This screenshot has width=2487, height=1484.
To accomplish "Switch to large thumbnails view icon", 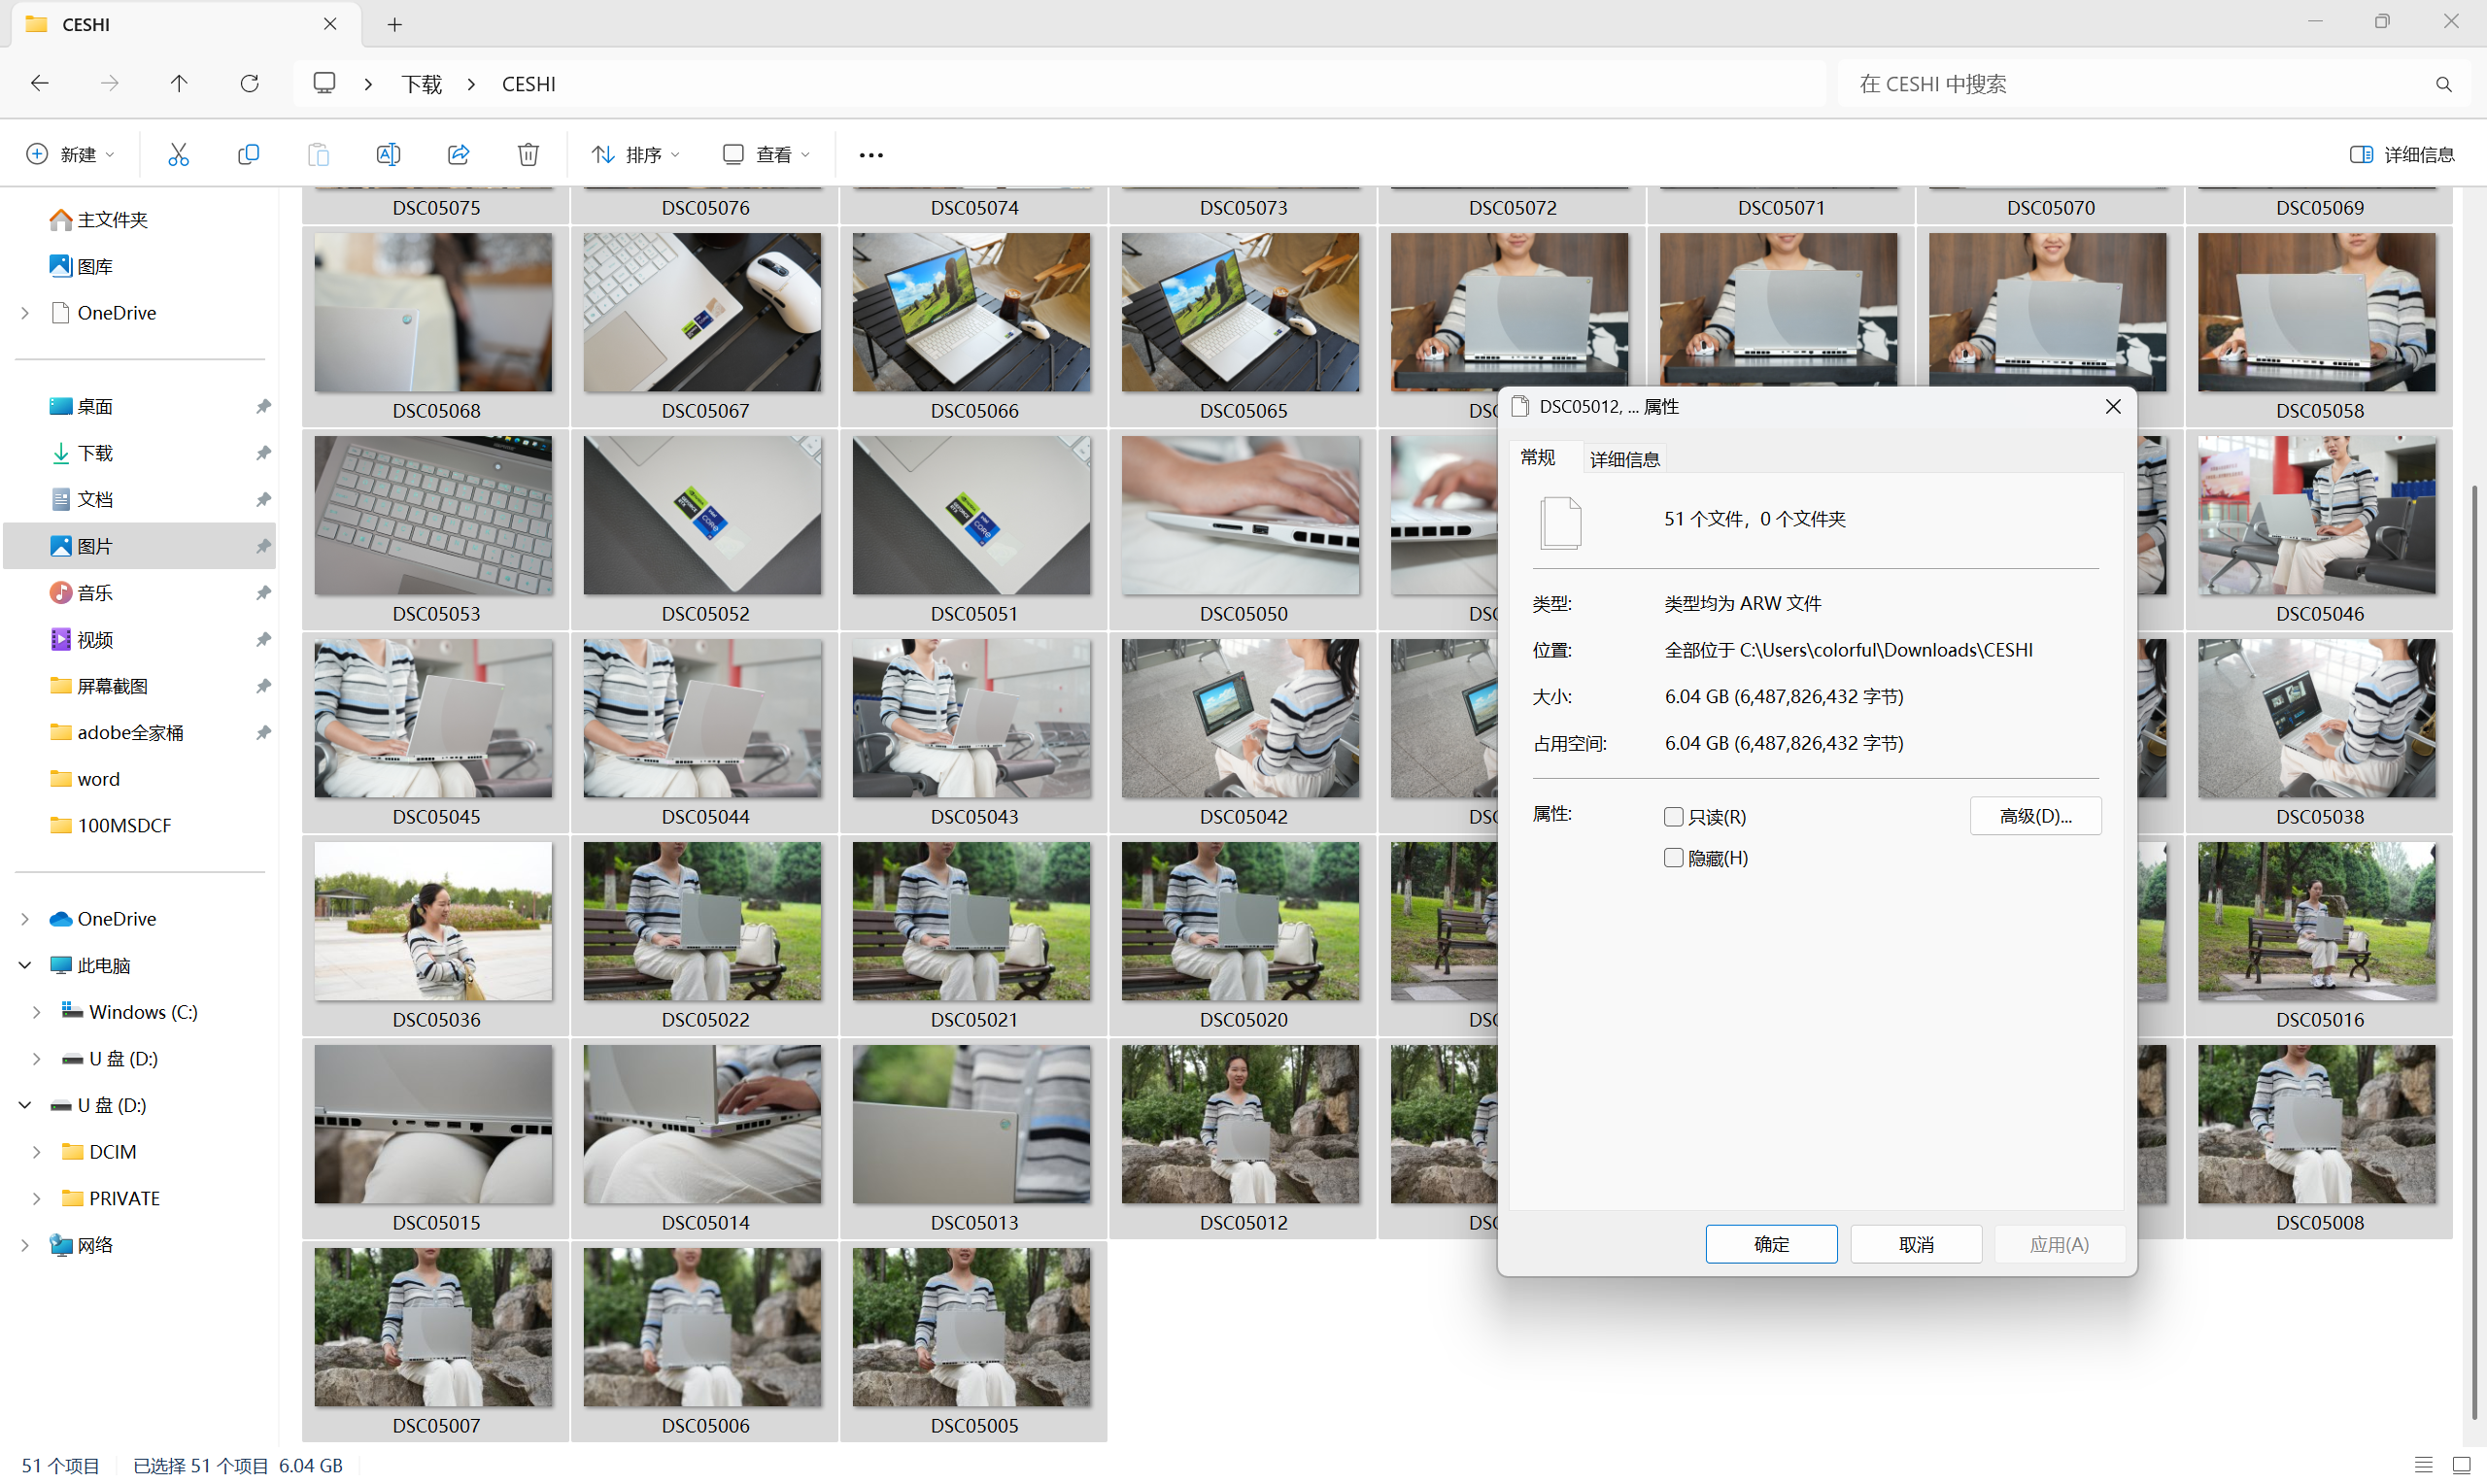I will (x=2461, y=1465).
